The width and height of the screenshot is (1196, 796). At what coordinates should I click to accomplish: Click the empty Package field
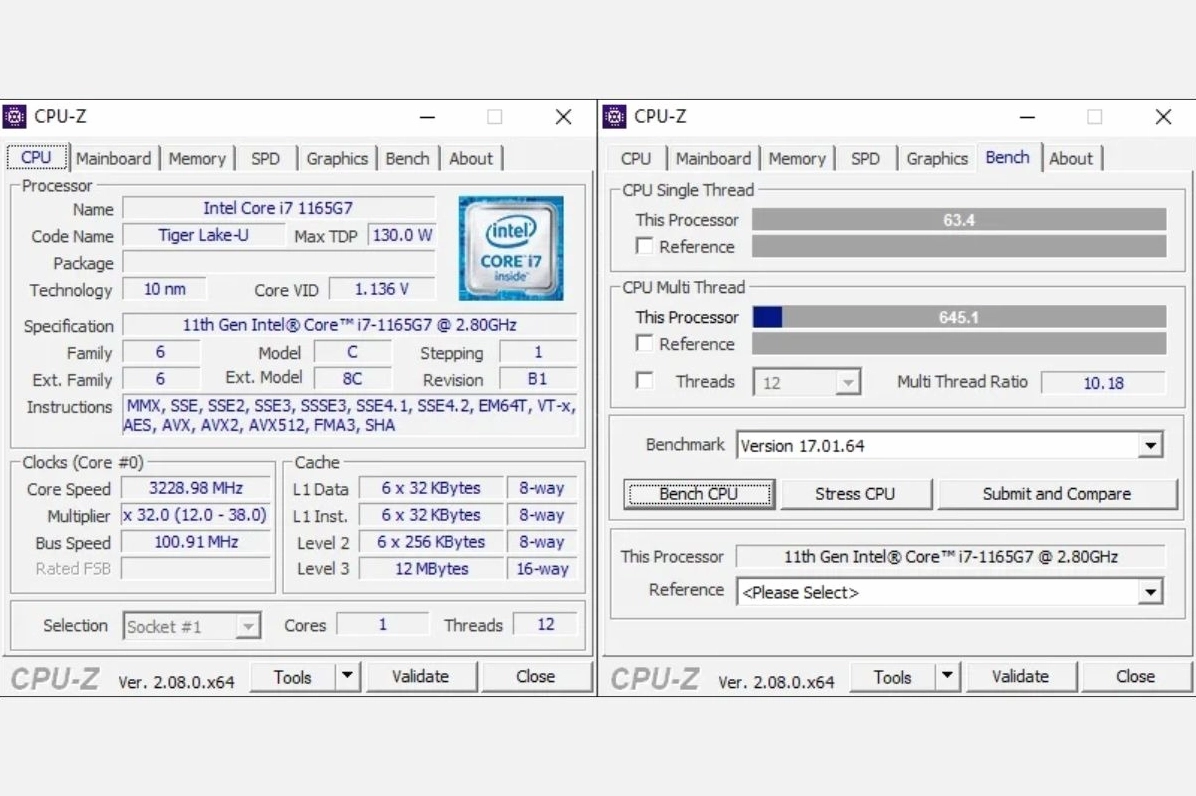click(x=278, y=262)
